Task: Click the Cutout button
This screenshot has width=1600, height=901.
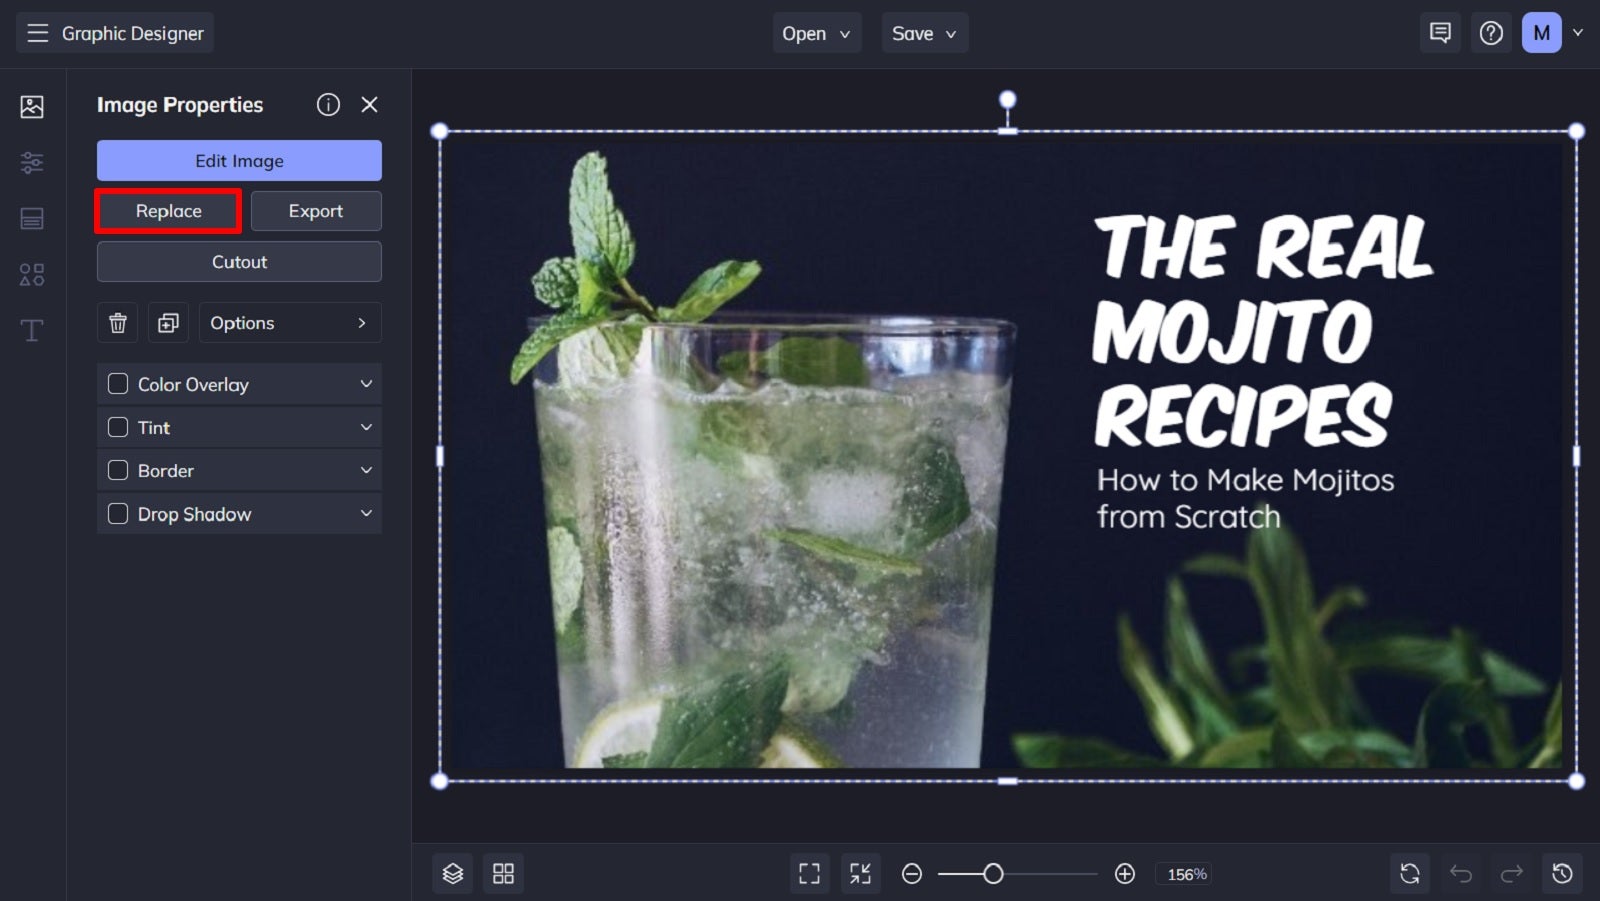Action: [239, 261]
